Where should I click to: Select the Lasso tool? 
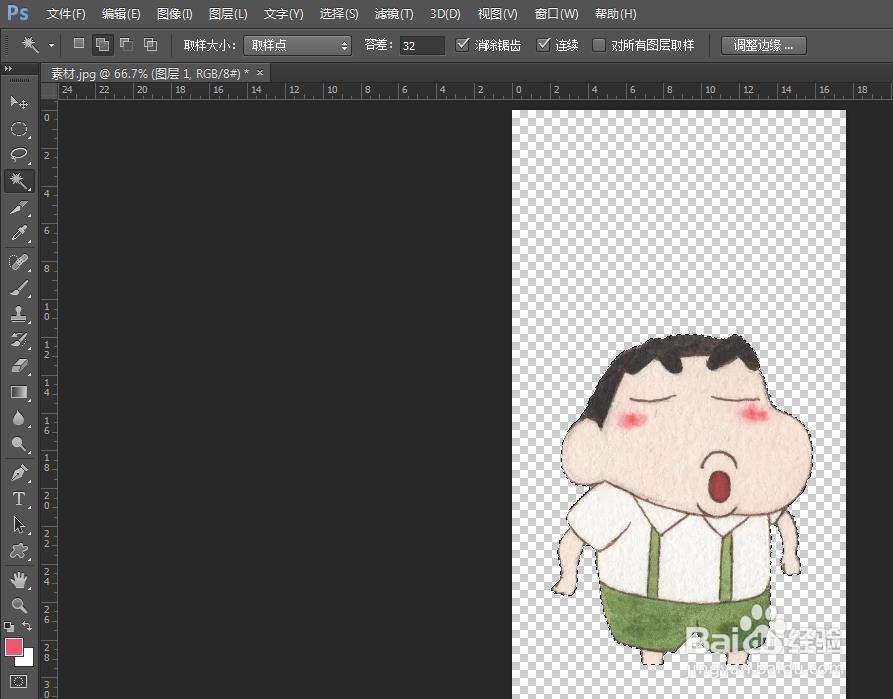(x=19, y=155)
